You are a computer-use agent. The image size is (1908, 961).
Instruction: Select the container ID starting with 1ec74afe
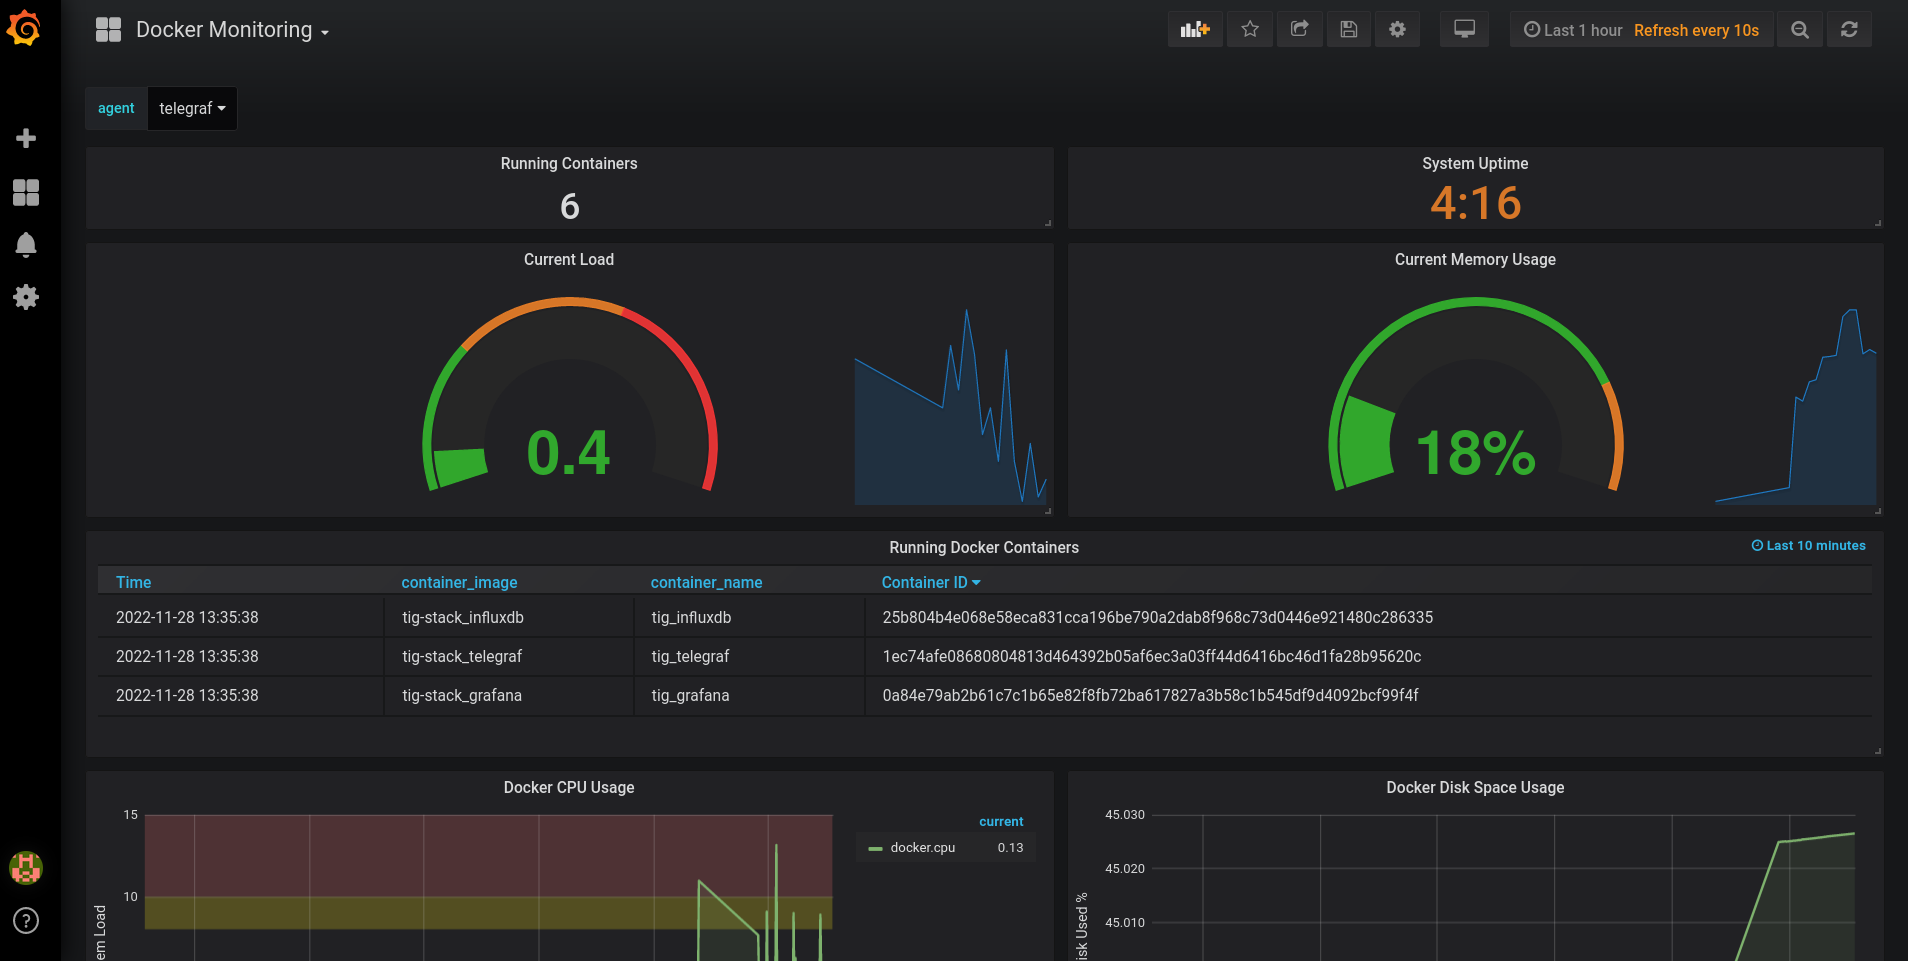1151,656
